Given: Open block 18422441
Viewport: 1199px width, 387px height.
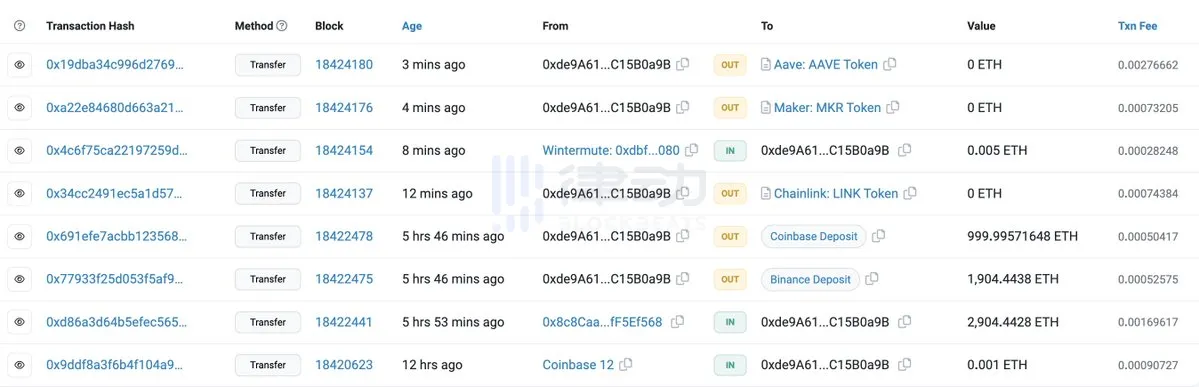Looking at the screenshot, I should [x=344, y=322].
